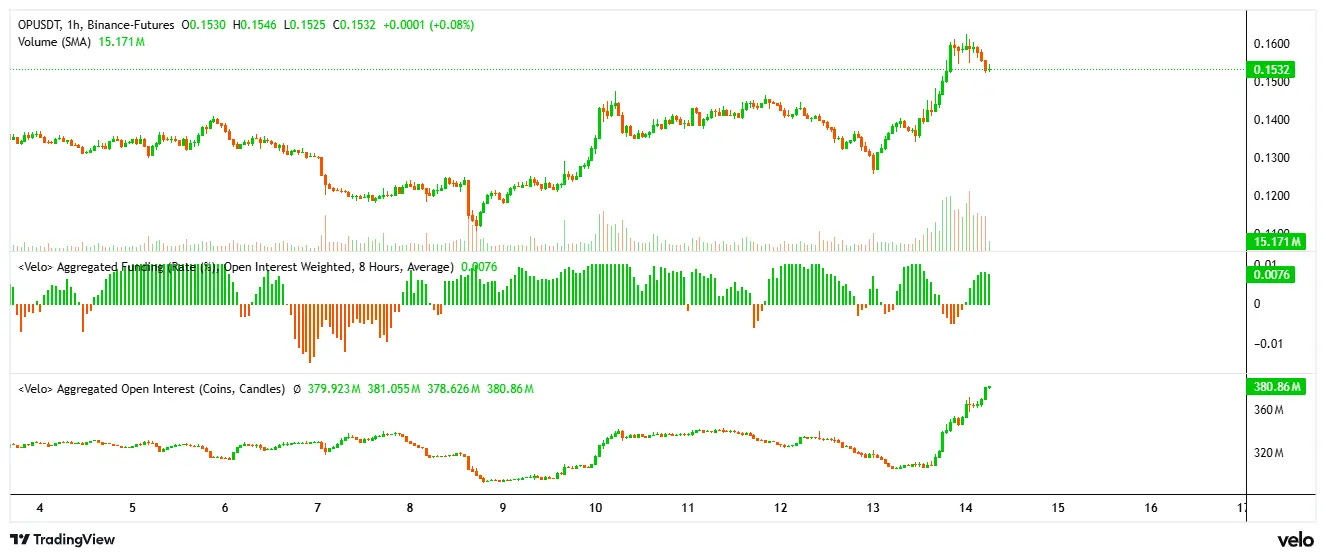Click the green 0.0076 funding rate axis tag

(x=1271, y=274)
